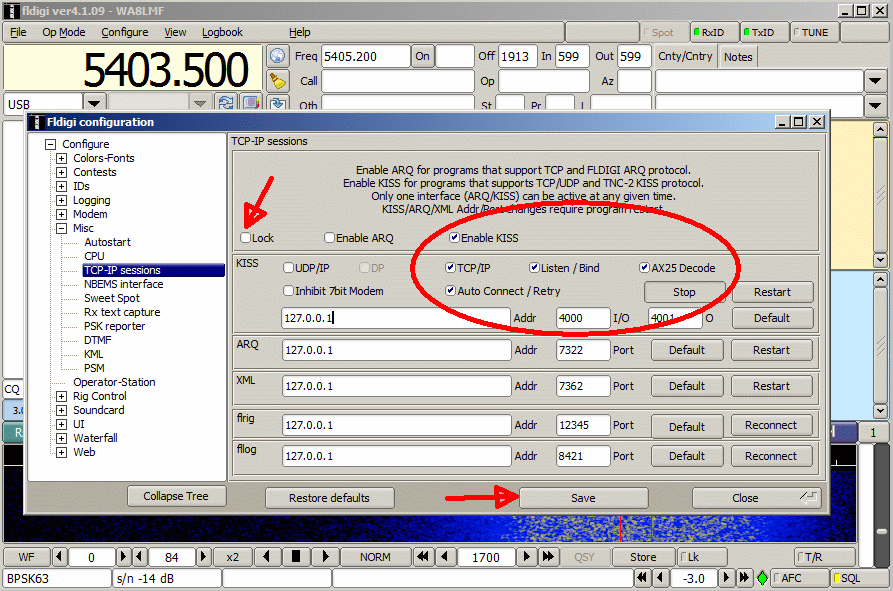Toggle the AX25 Decode checkbox
The image size is (893, 591).
(645, 268)
